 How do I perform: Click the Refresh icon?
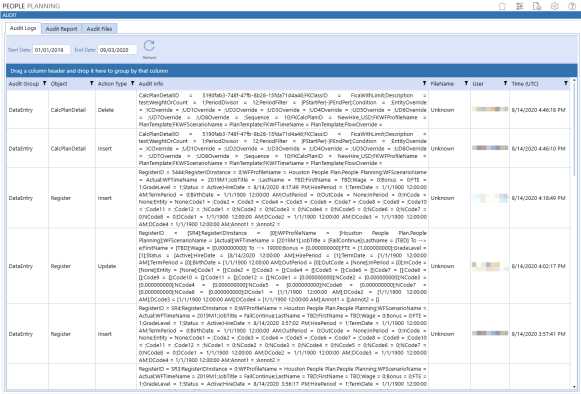click(149, 46)
